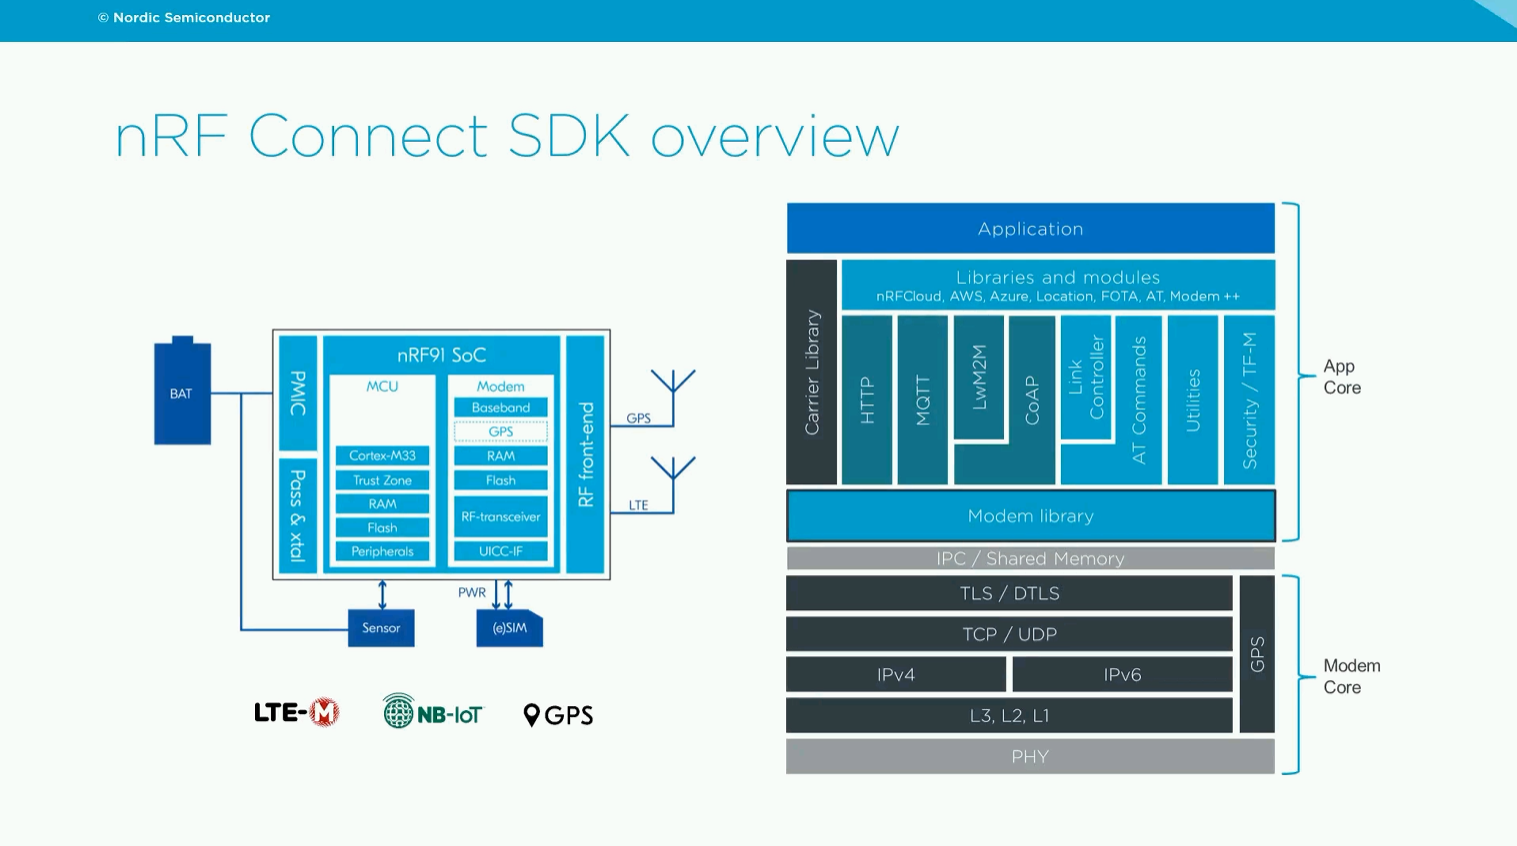
Task: Click the AT Commands block
Action: [x=1139, y=400]
